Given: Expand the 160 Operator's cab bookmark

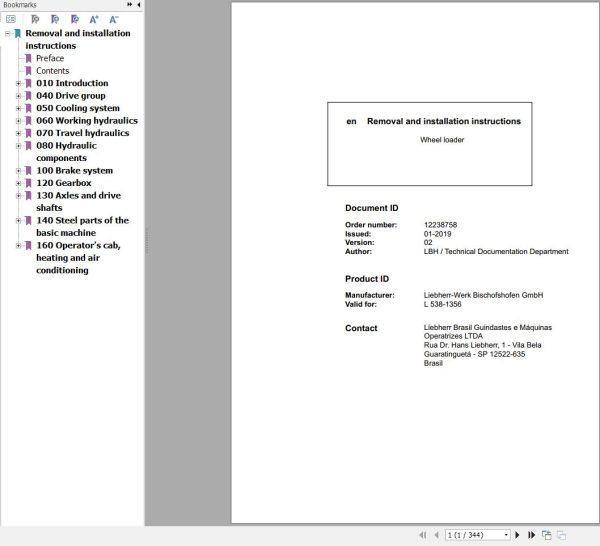Looking at the screenshot, I should [18, 245].
